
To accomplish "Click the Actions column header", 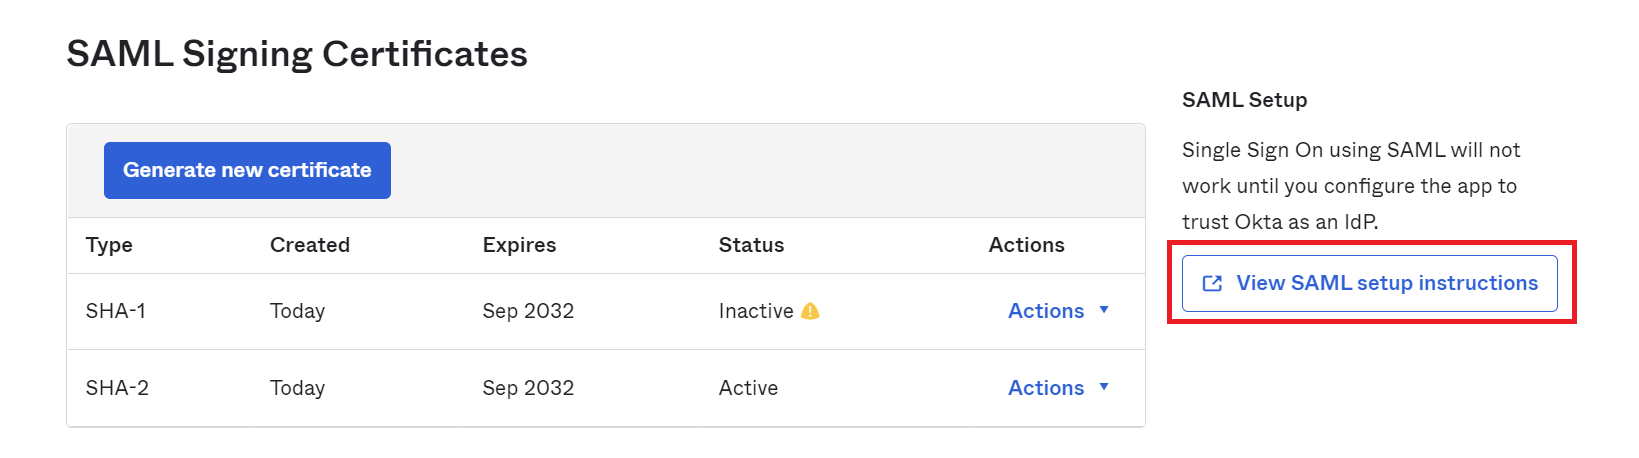I will (1026, 245).
